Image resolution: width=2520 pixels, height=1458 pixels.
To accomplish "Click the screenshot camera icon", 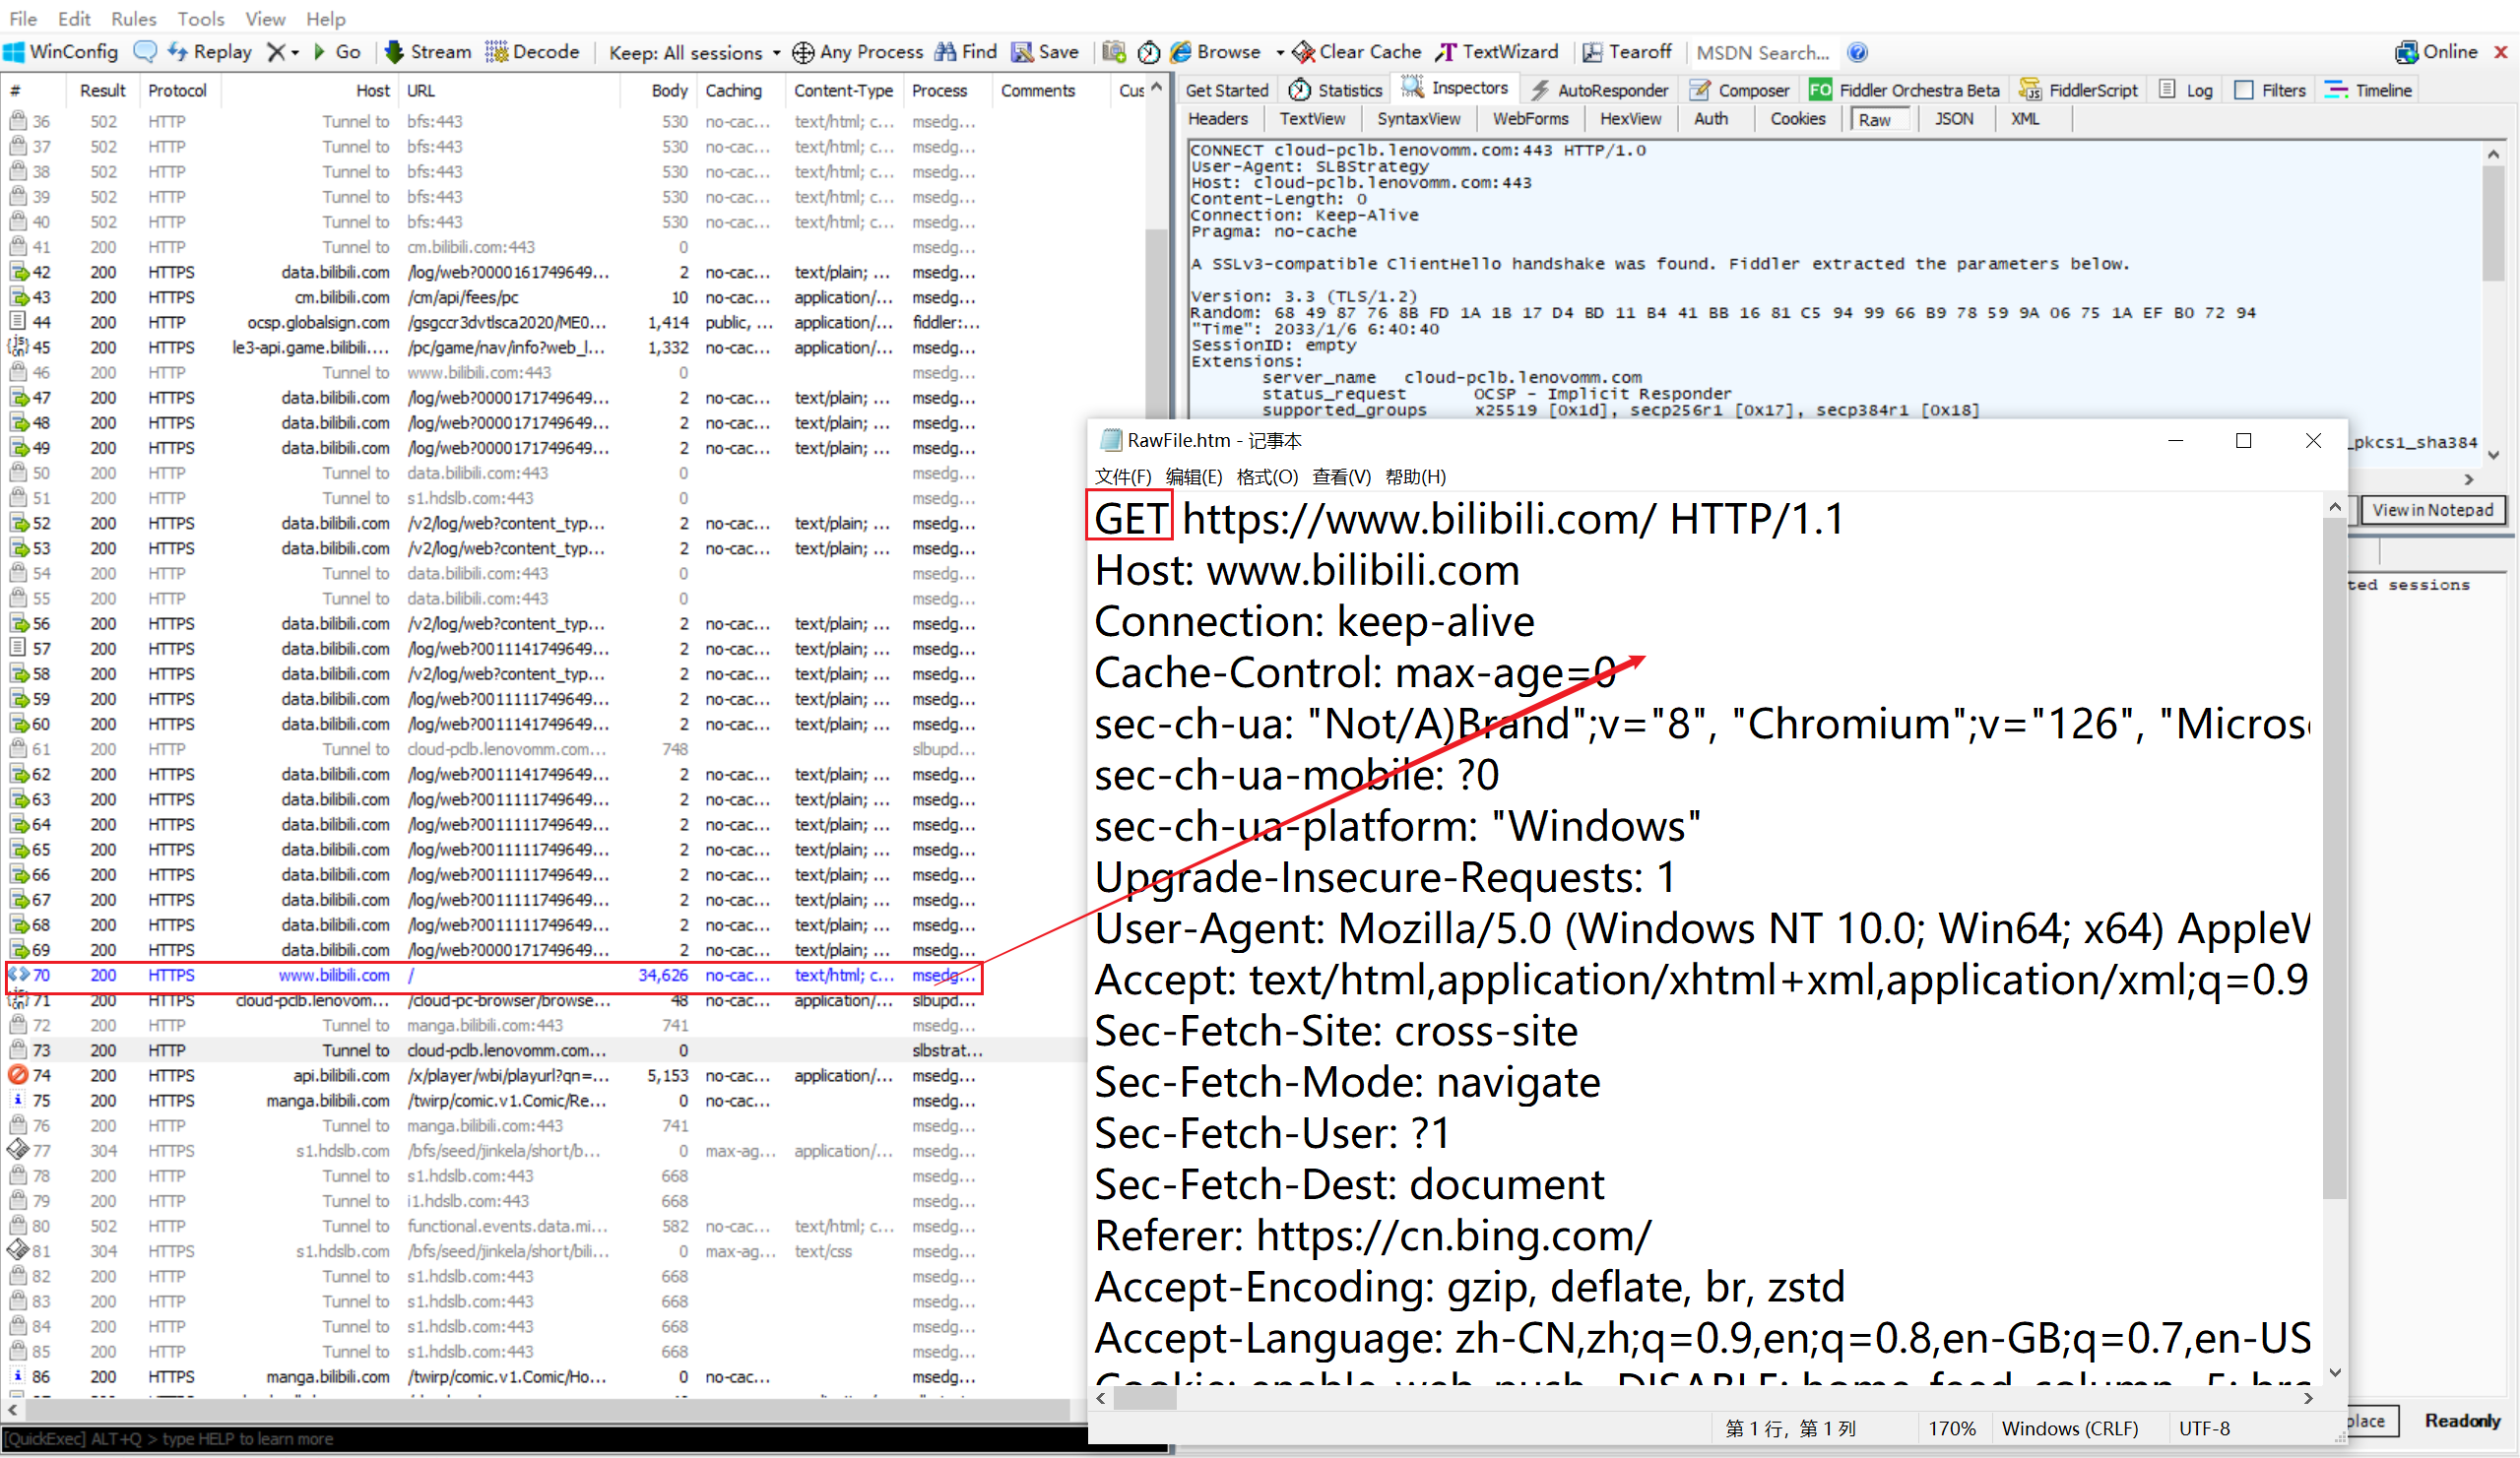I will click(x=1114, y=52).
